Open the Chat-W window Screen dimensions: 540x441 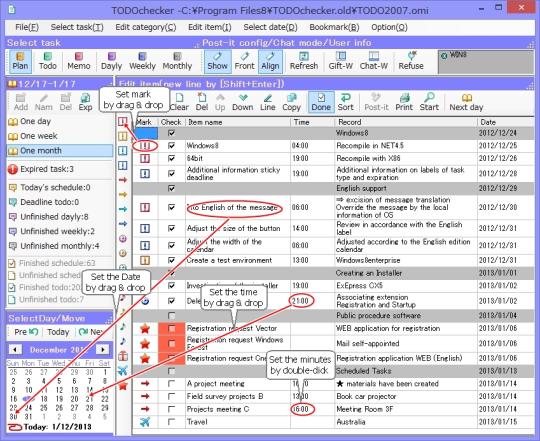[374, 61]
